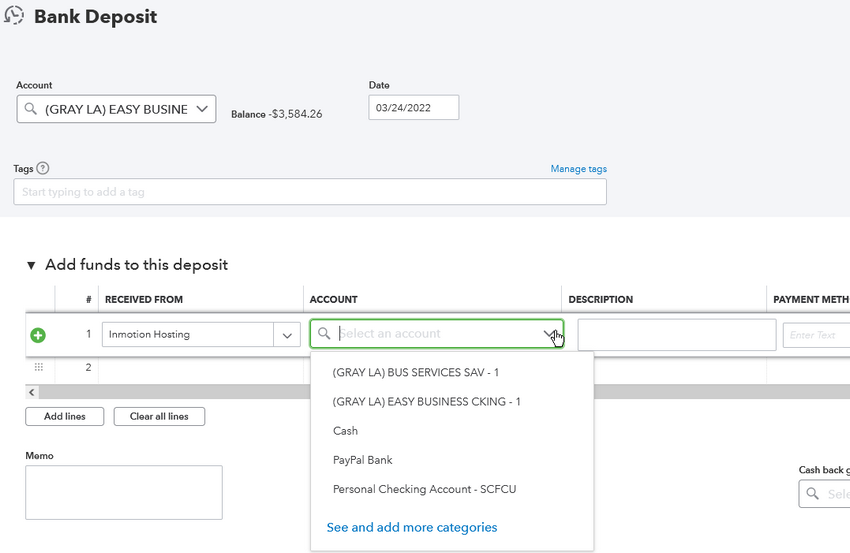Select Cash from account list

[345, 431]
